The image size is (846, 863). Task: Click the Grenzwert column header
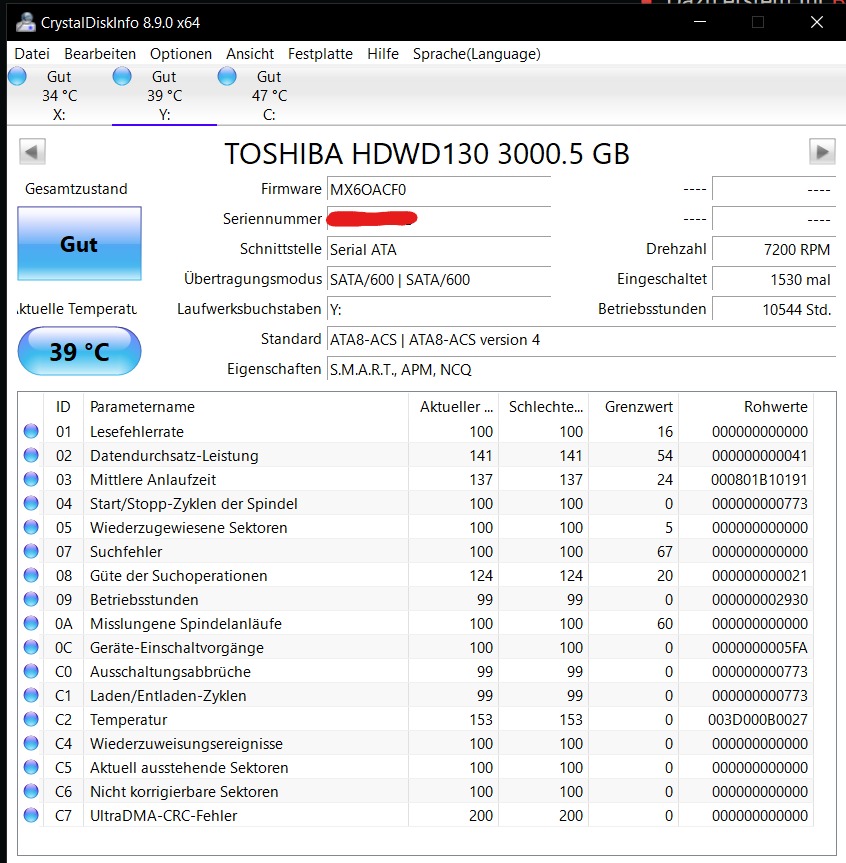(x=634, y=407)
